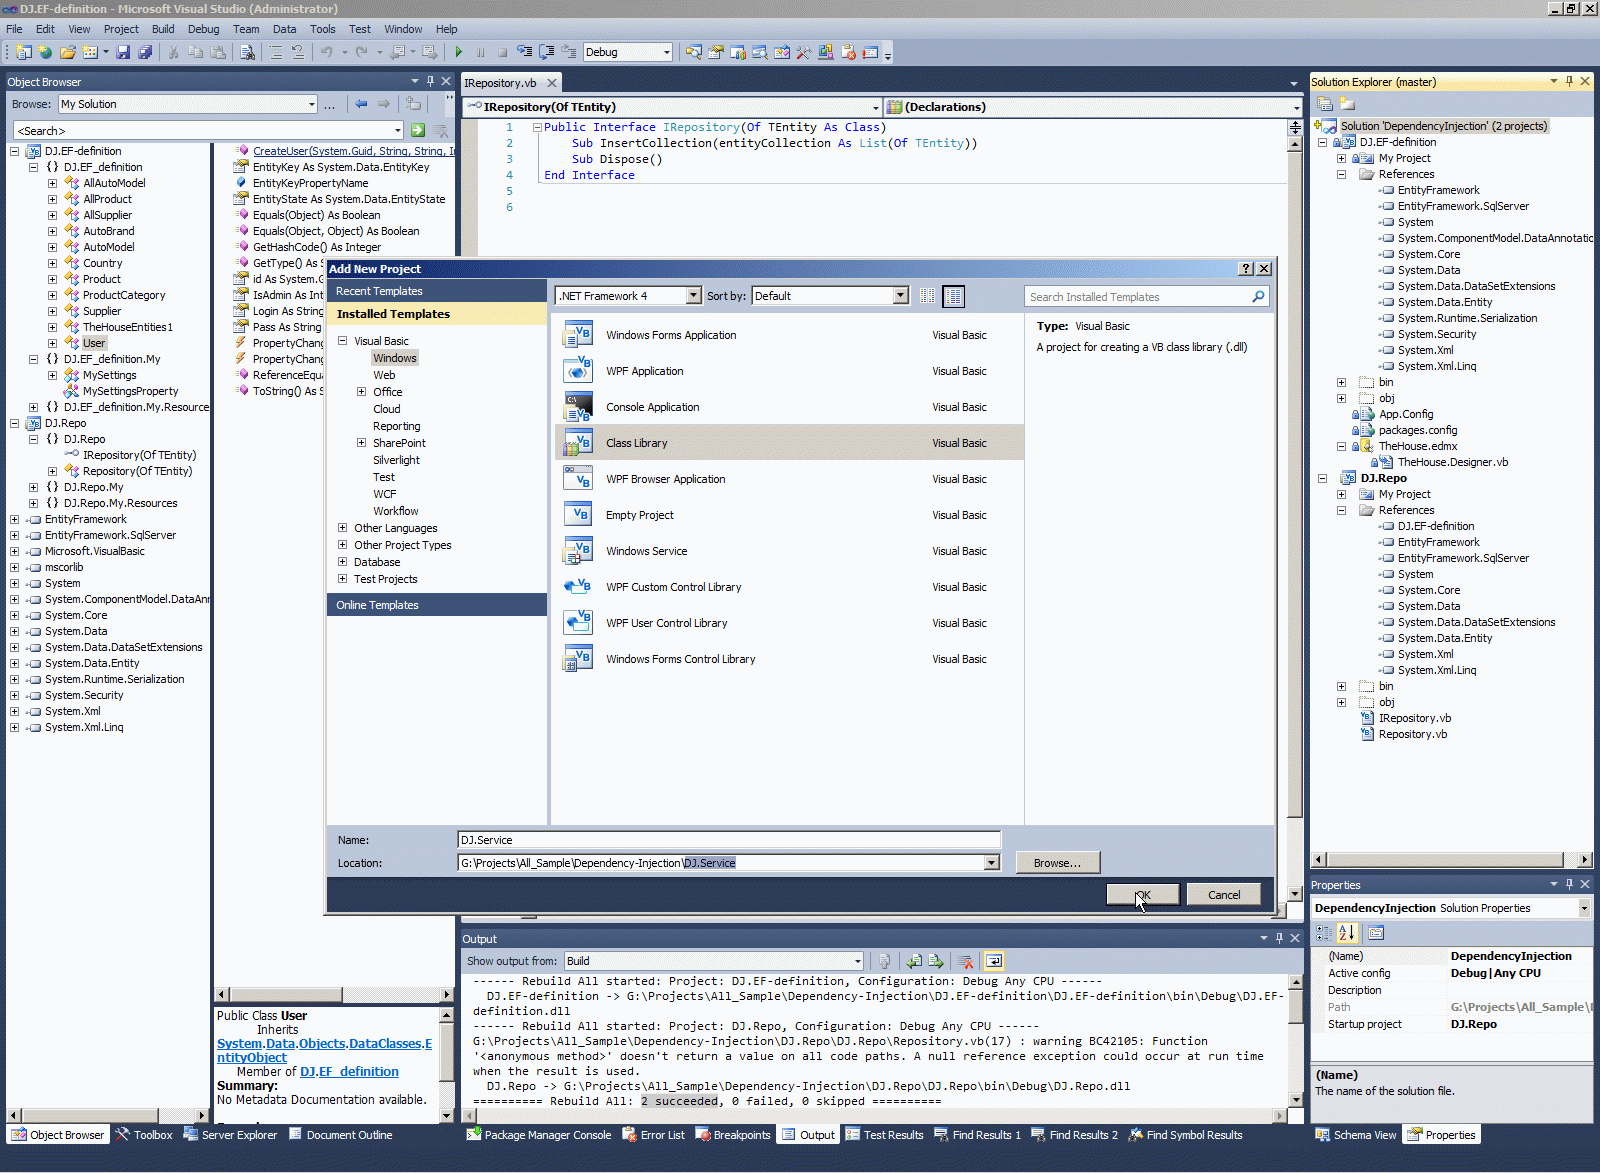Image resolution: width=1600 pixels, height=1173 pixels.
Task: Click the Clear All output icon
Action: 966,961
